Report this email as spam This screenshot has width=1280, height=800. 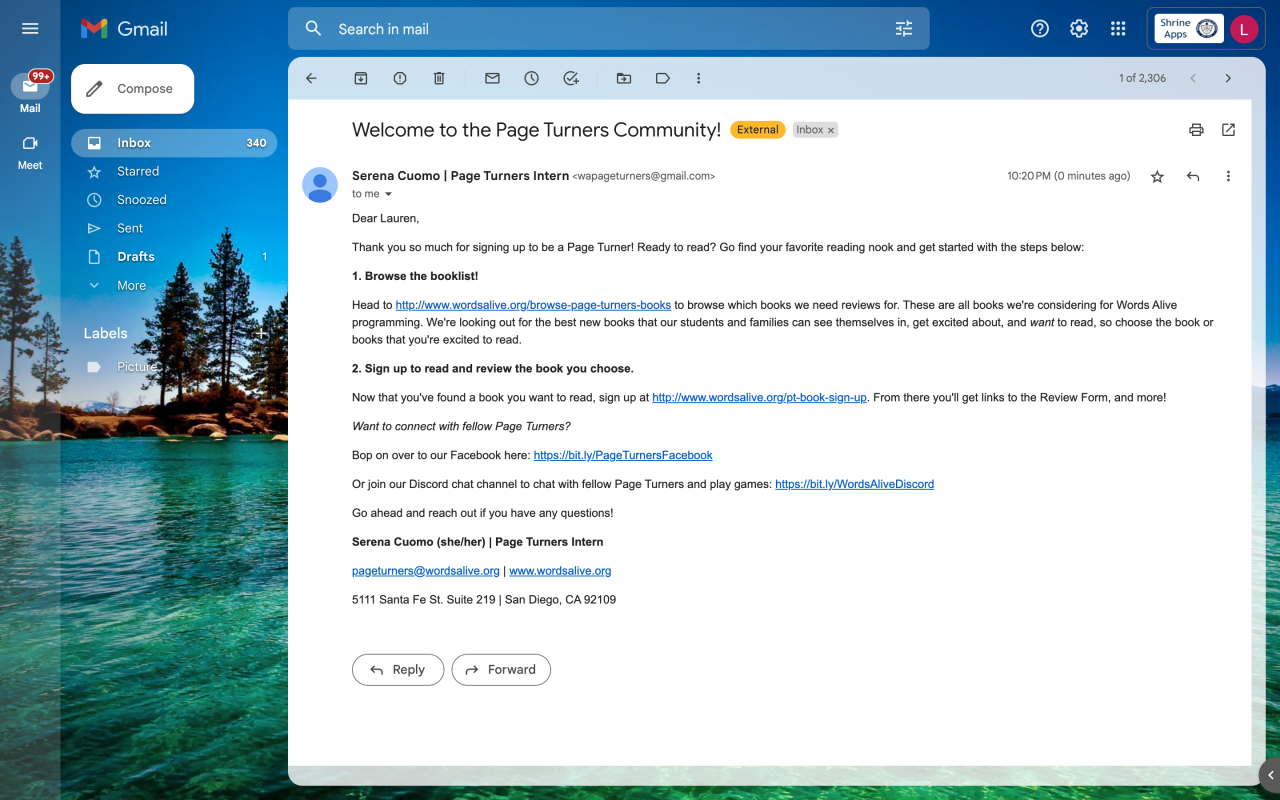point(400,78)
